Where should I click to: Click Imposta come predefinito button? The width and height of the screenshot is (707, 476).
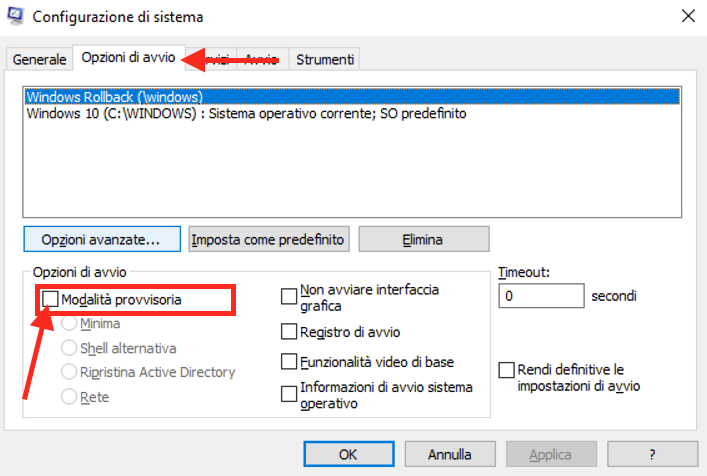tap(269, 239)
